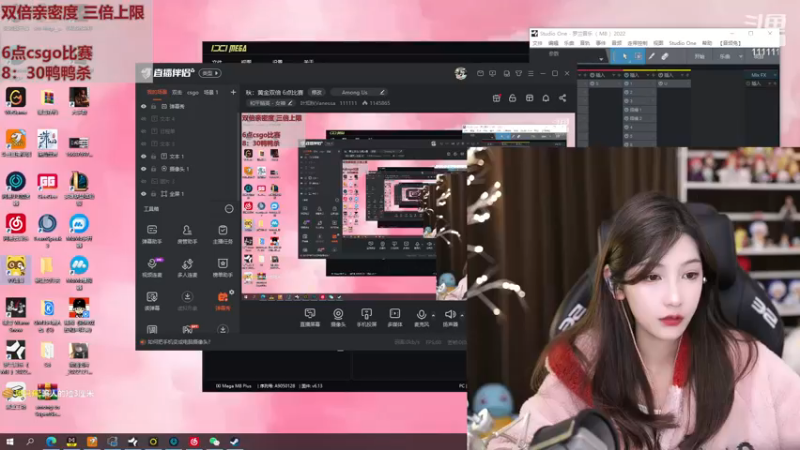Open the 弹幕助手 tool in the toolbox
Screen dimensions: 800x450
[152, 234]
